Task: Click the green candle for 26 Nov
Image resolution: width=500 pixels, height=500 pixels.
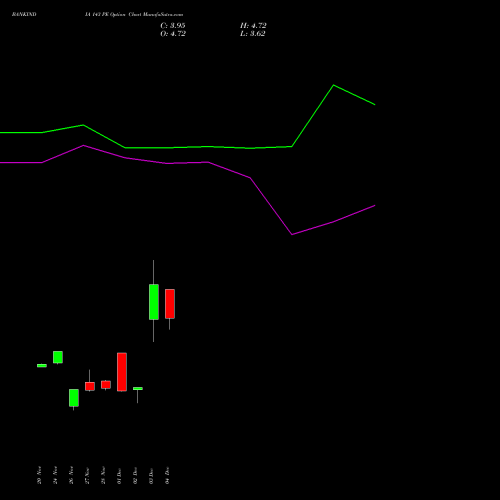Action: (74, 398)
